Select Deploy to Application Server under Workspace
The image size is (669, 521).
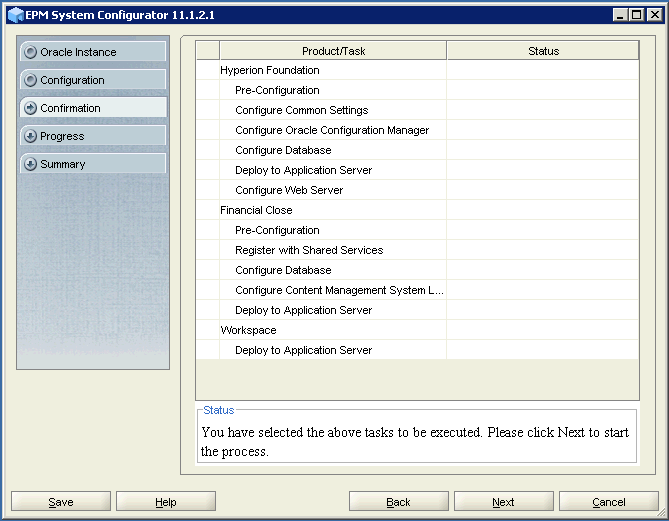click(x=417, y=350)
